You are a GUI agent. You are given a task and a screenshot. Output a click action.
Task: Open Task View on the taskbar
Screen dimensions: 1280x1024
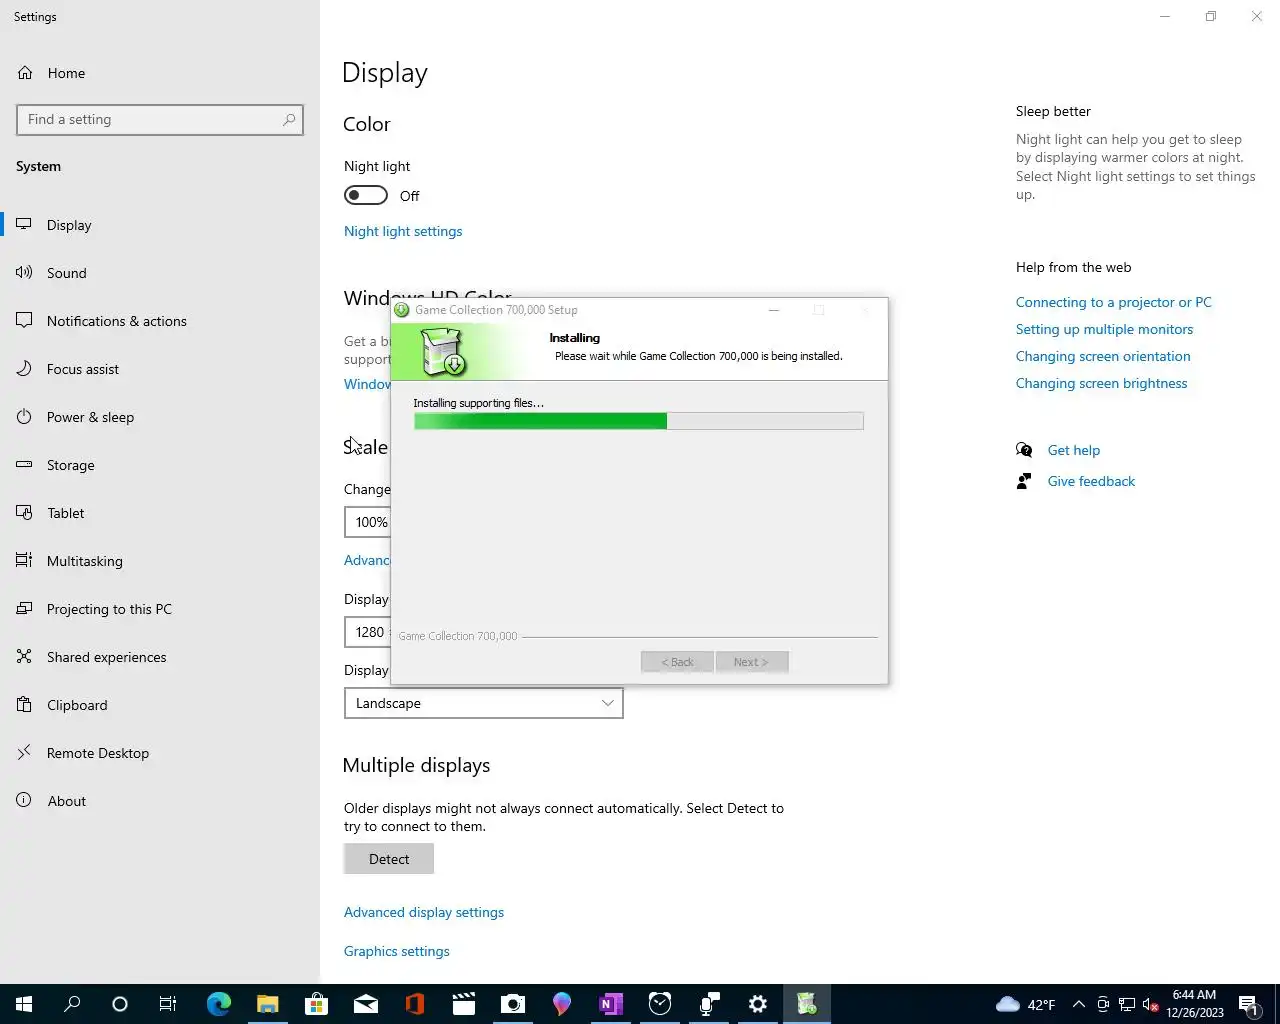[x=168, y=1004]
